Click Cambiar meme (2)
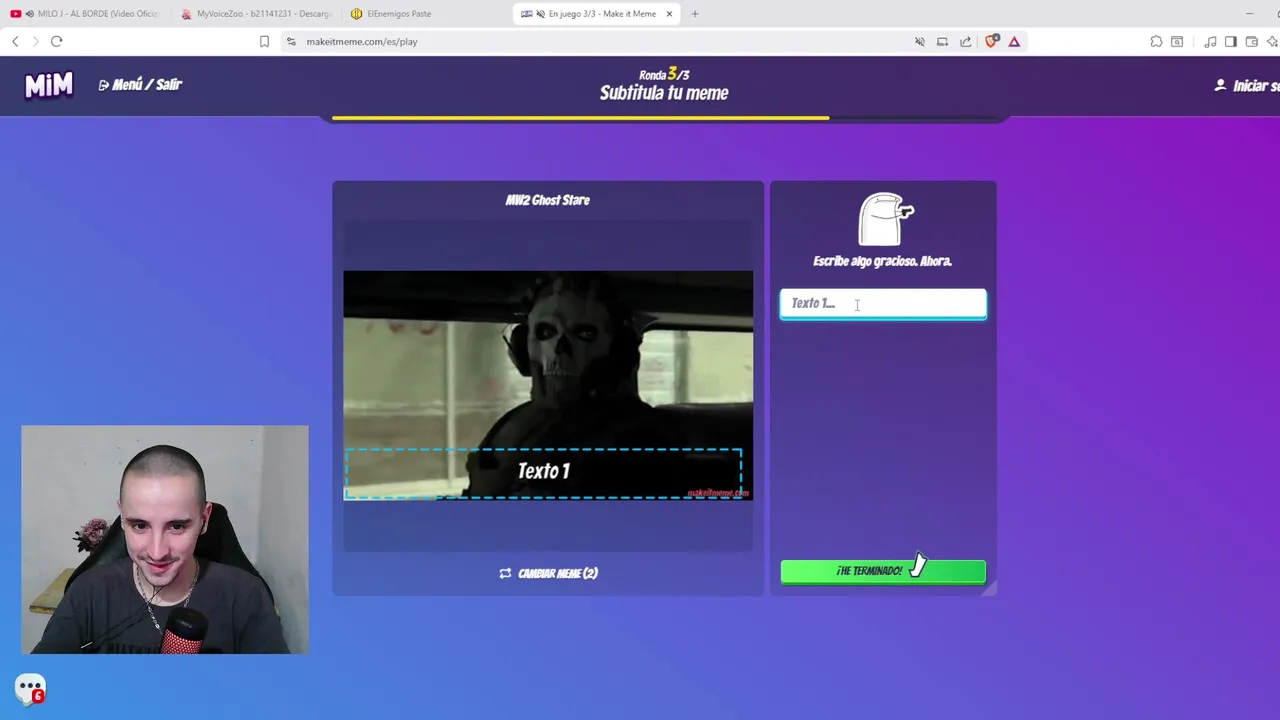 pyautogui.click(x=548, y=573)
